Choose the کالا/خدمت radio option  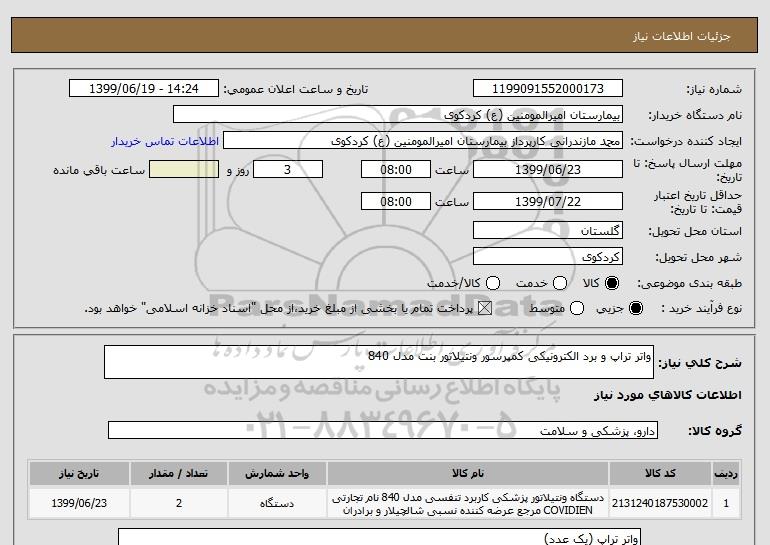493,283
